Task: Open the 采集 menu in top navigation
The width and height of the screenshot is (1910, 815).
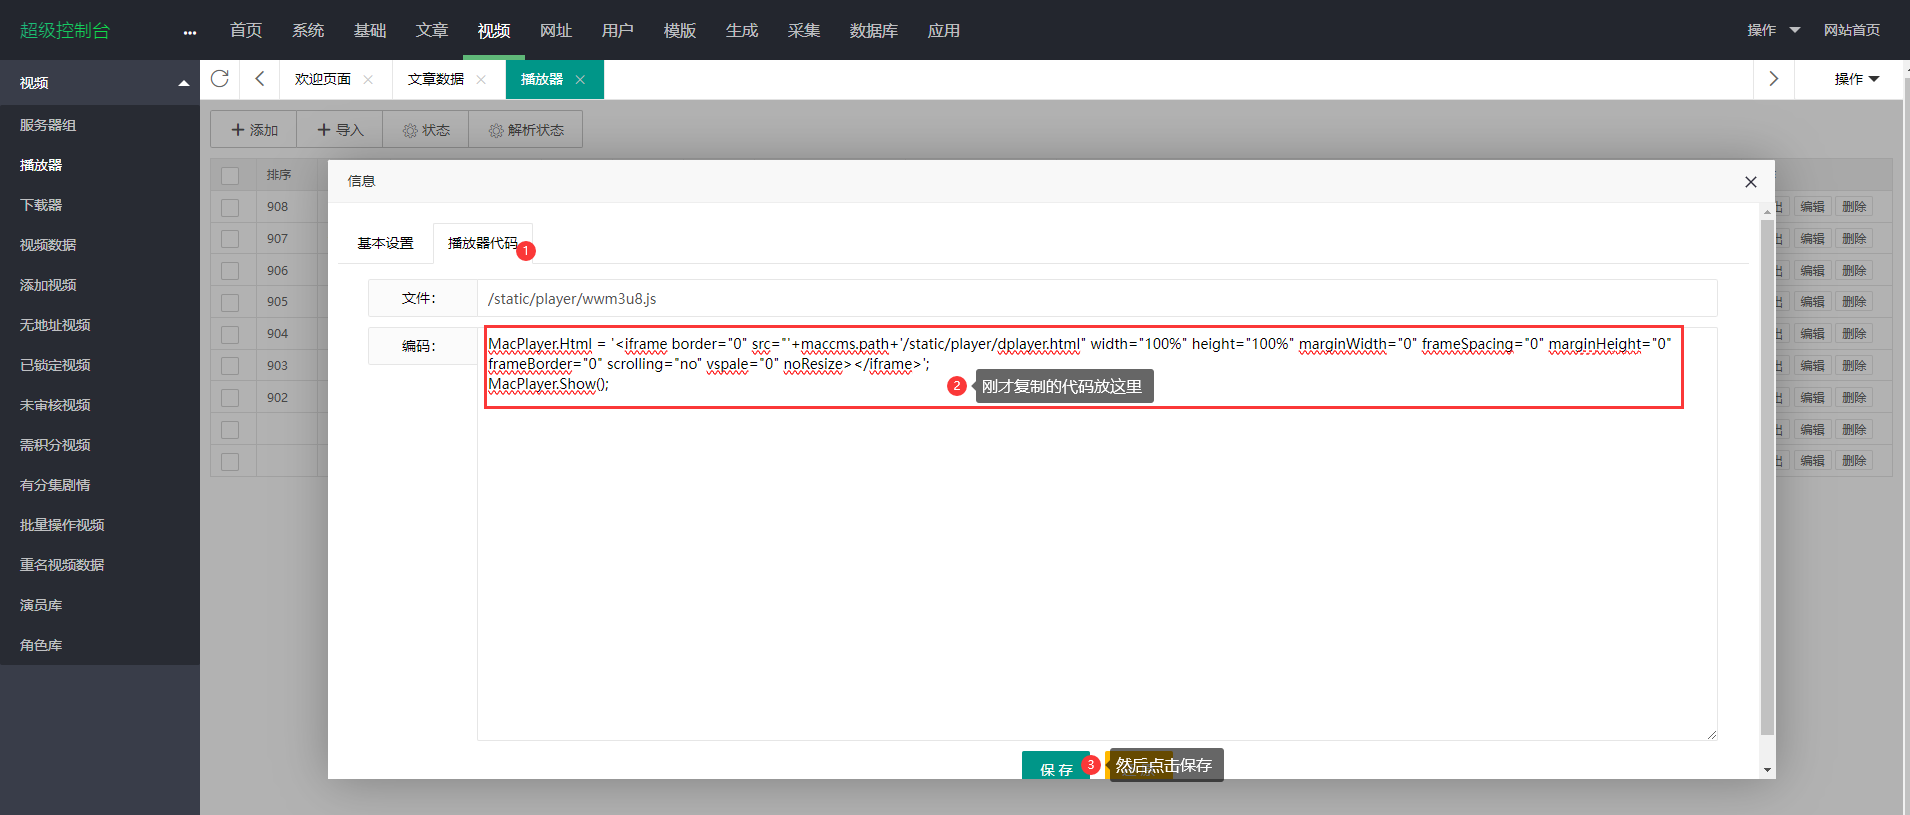Action: point(803,31)
